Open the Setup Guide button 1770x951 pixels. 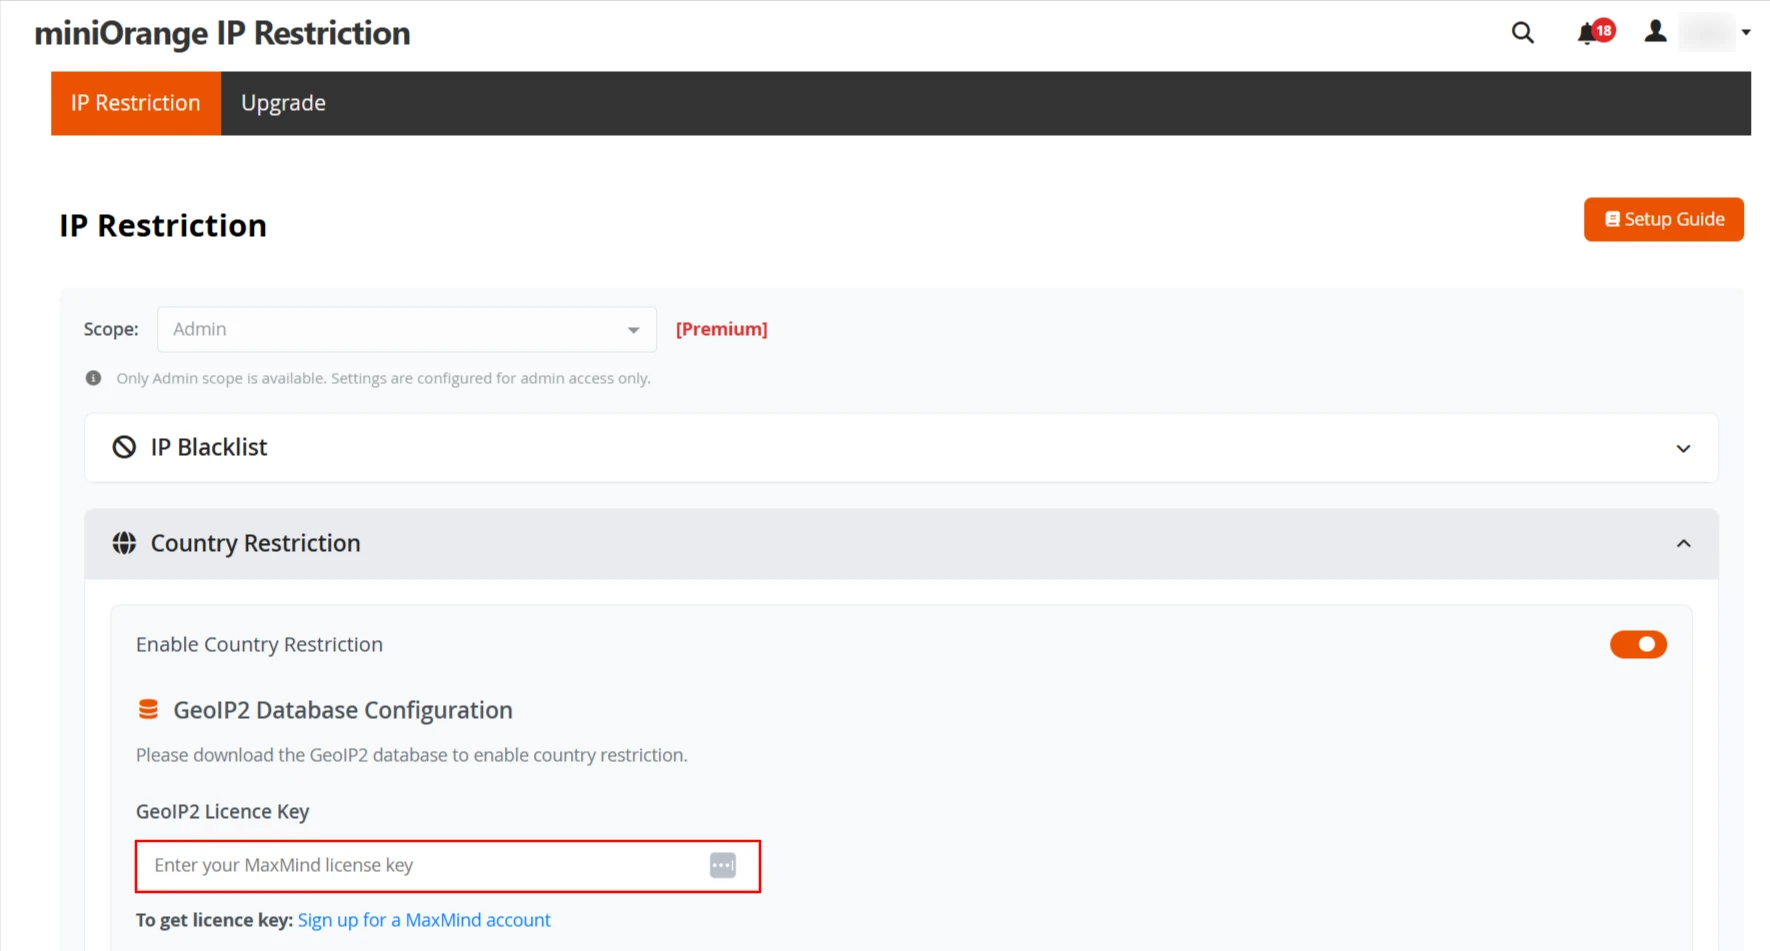1663,219
